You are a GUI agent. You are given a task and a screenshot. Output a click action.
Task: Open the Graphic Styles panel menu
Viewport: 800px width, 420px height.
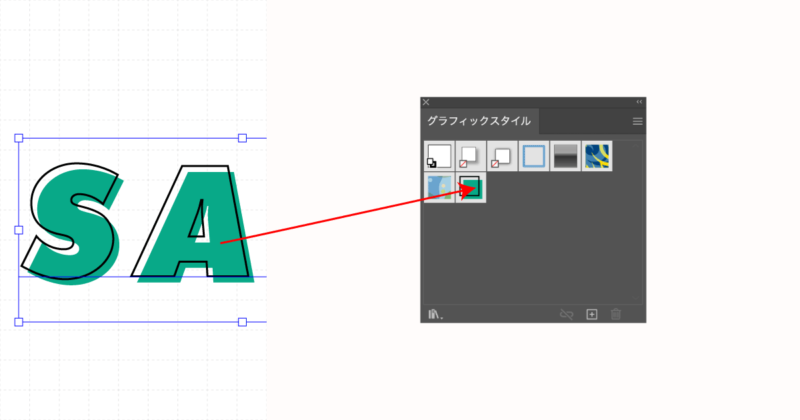[x=637, y=122]
